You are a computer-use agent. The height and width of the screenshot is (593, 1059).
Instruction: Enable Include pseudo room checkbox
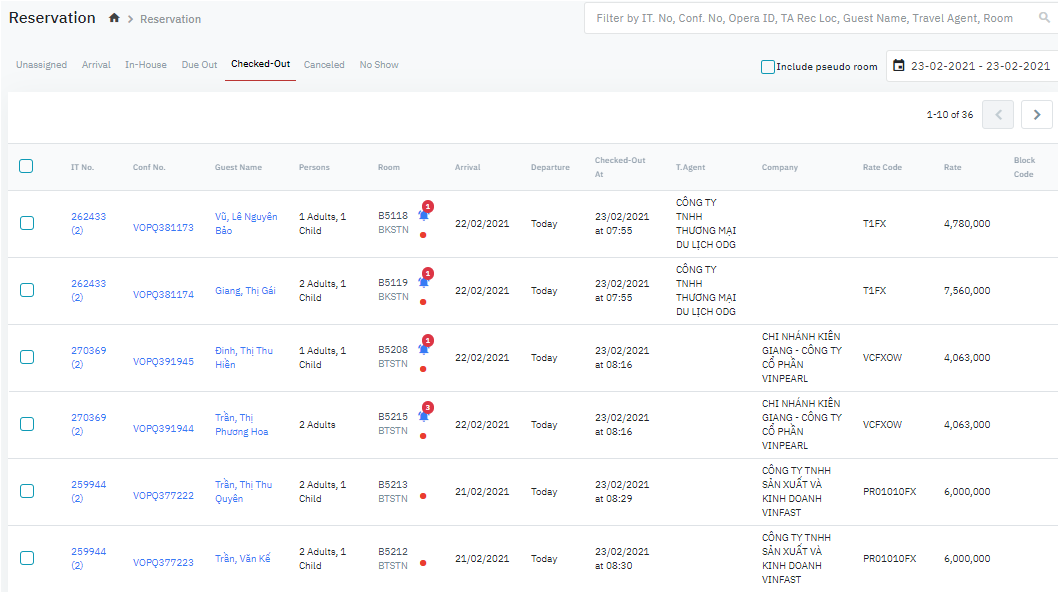(768, 67)
